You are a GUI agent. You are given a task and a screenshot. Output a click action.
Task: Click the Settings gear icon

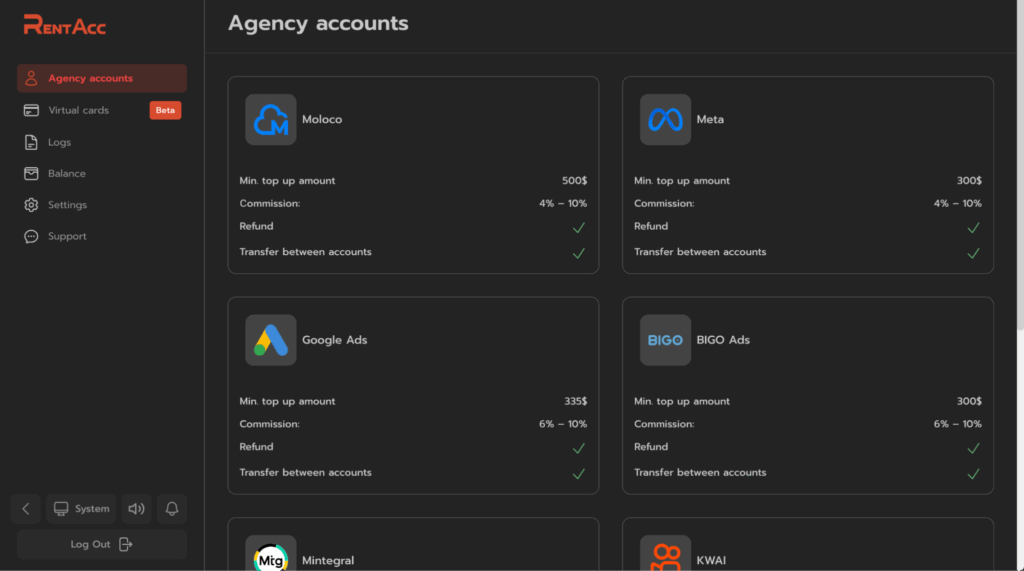point(31,204)
